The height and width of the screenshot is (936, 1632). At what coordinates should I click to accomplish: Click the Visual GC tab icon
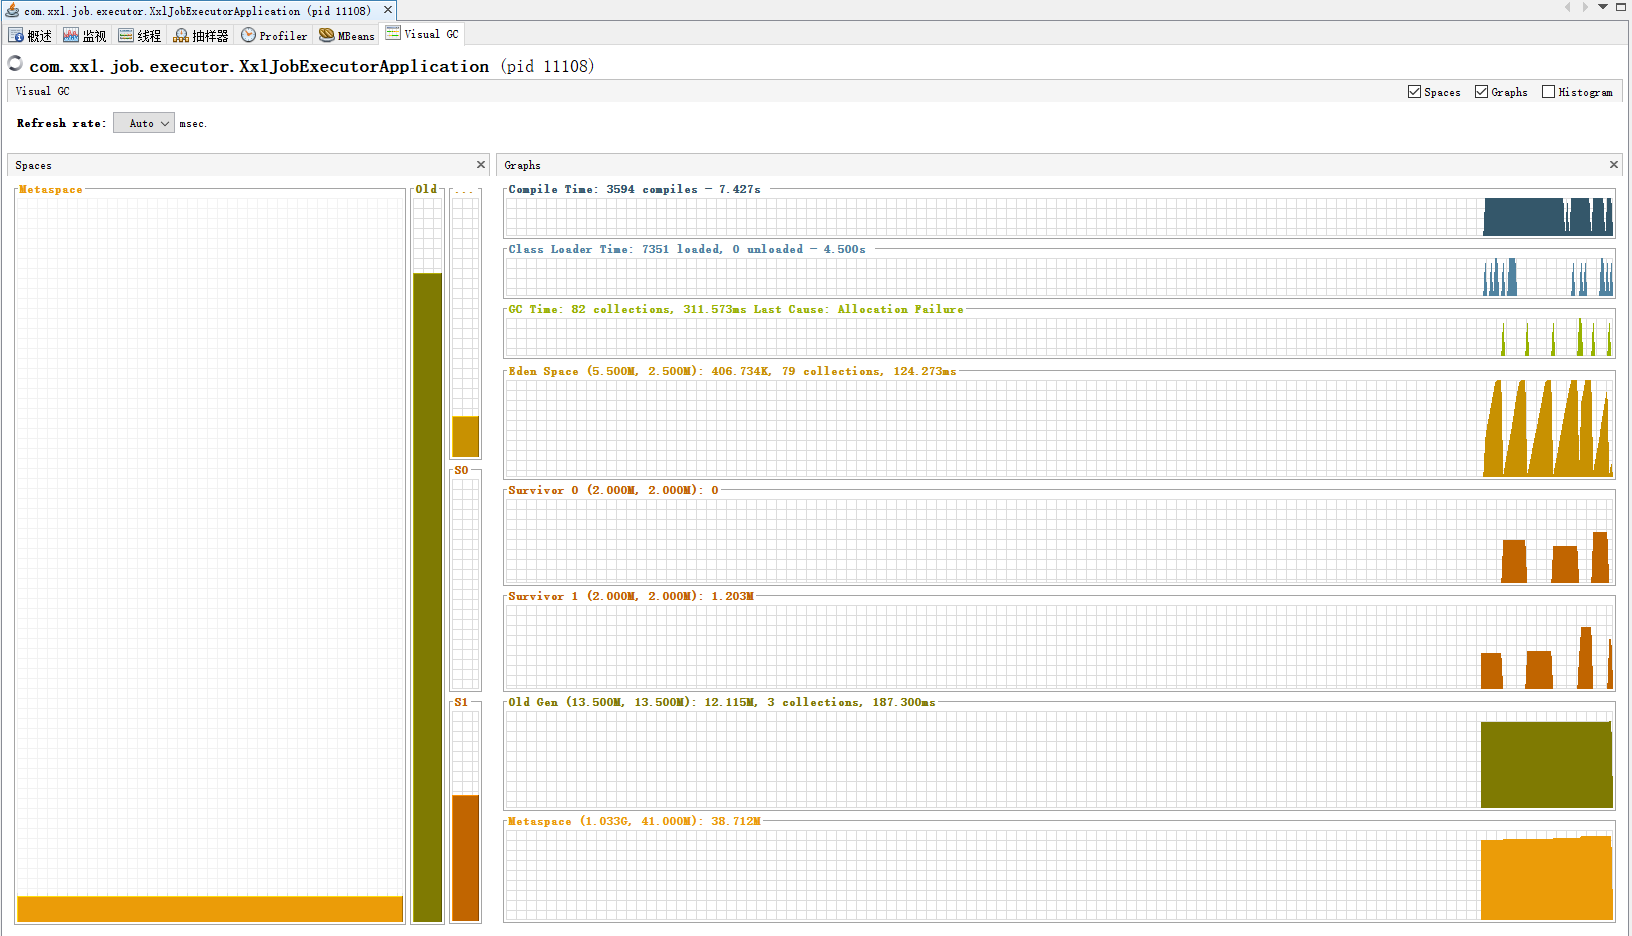coord(393,33)
